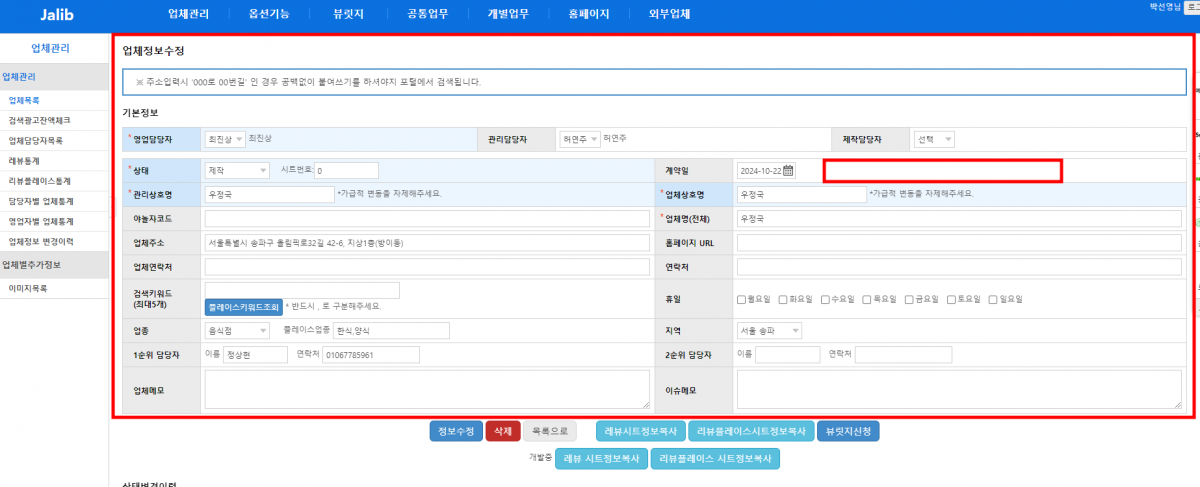Expand the 영업담당자 dropdown
This screenshot has width=1200, height=487.
point(224,140)
